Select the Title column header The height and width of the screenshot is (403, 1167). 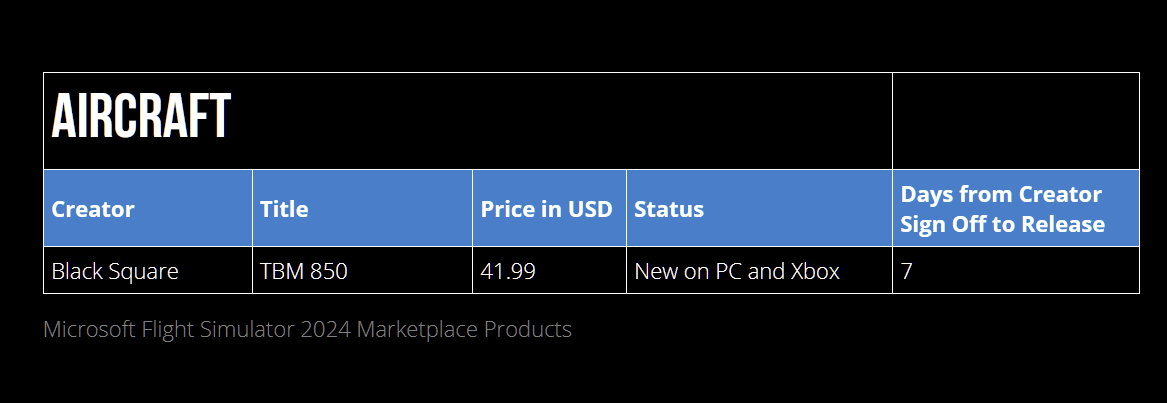pos(284,209)
